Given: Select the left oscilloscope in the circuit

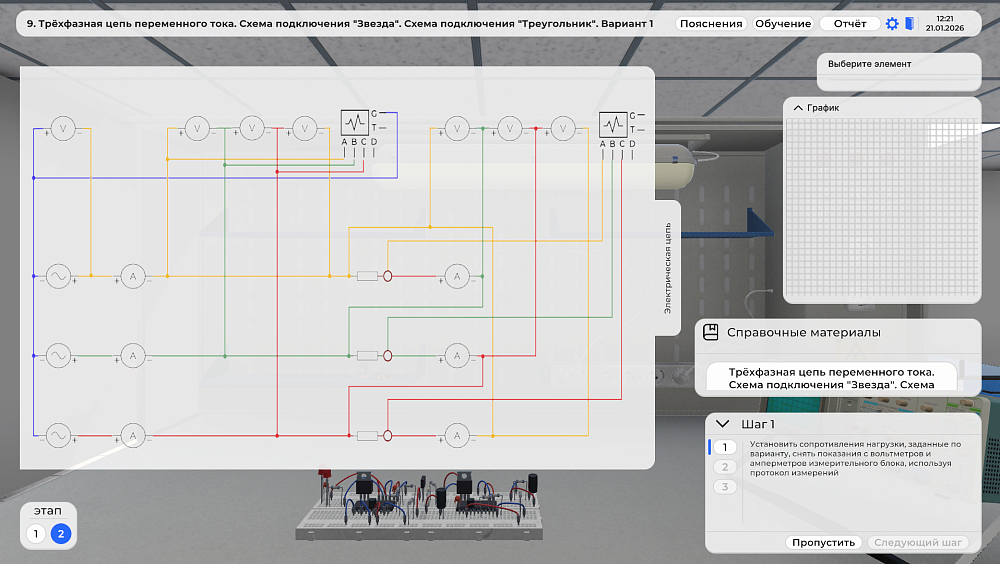Looking at the screenshot, I should (x=355, y=122).
